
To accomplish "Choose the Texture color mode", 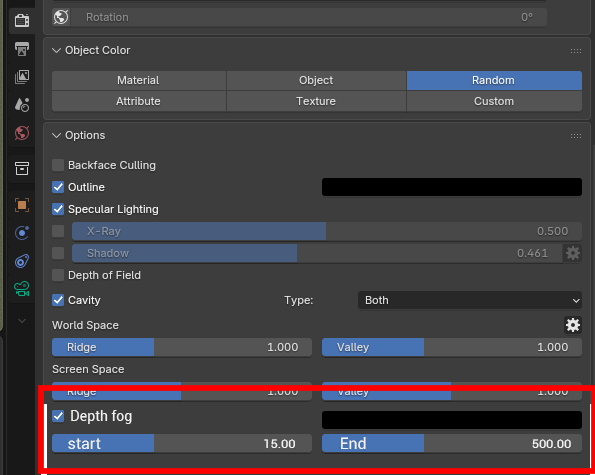I will [316, 101].
